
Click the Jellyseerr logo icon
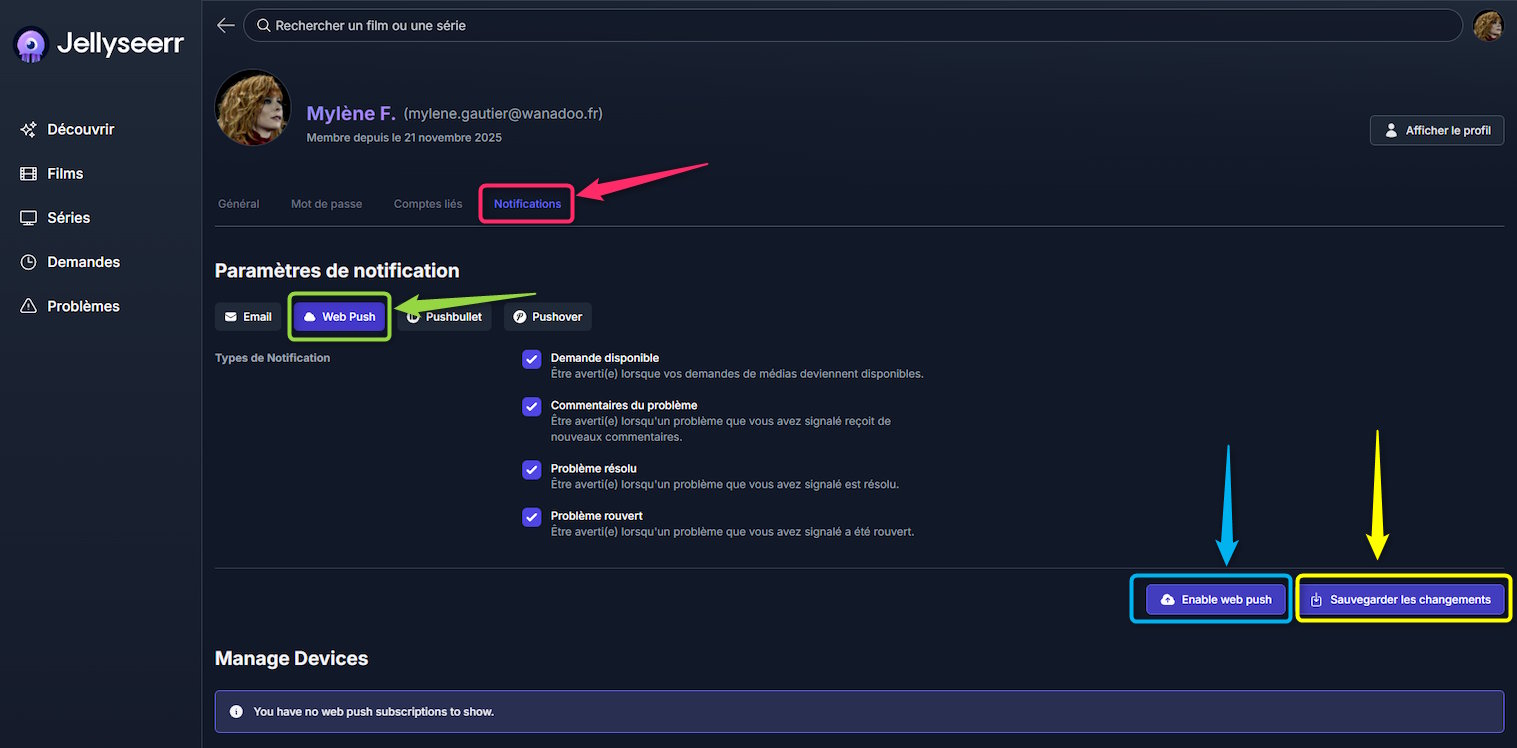(32, 44)
